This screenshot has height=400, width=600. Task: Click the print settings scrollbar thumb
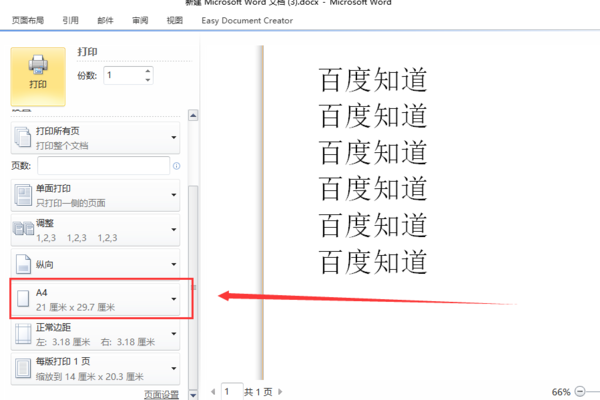[x=193, y=287]
